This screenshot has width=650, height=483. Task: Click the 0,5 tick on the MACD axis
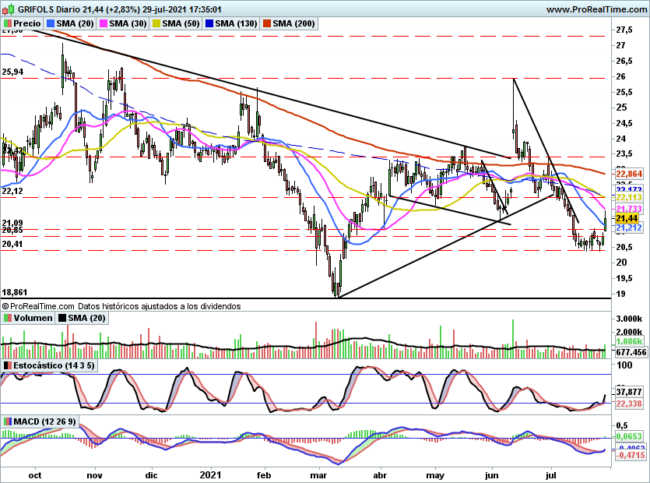[622, 425]
